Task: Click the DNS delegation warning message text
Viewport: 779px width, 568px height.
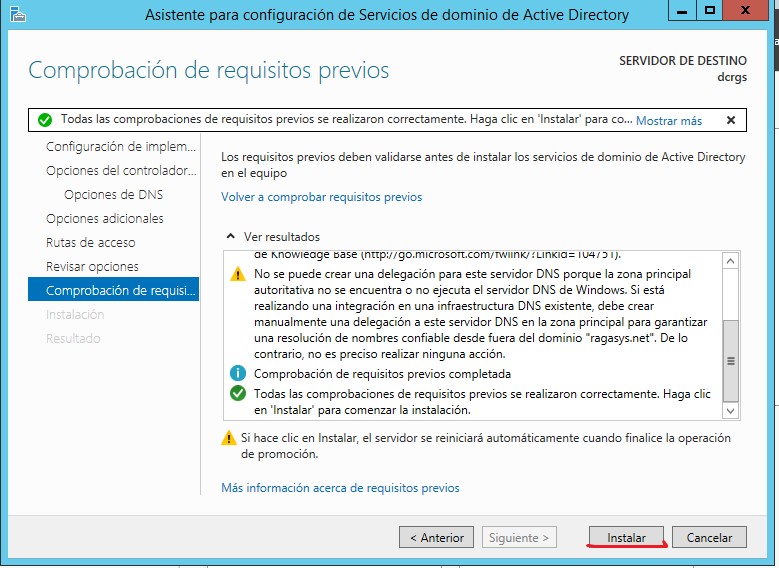Action: click(480, 314)
